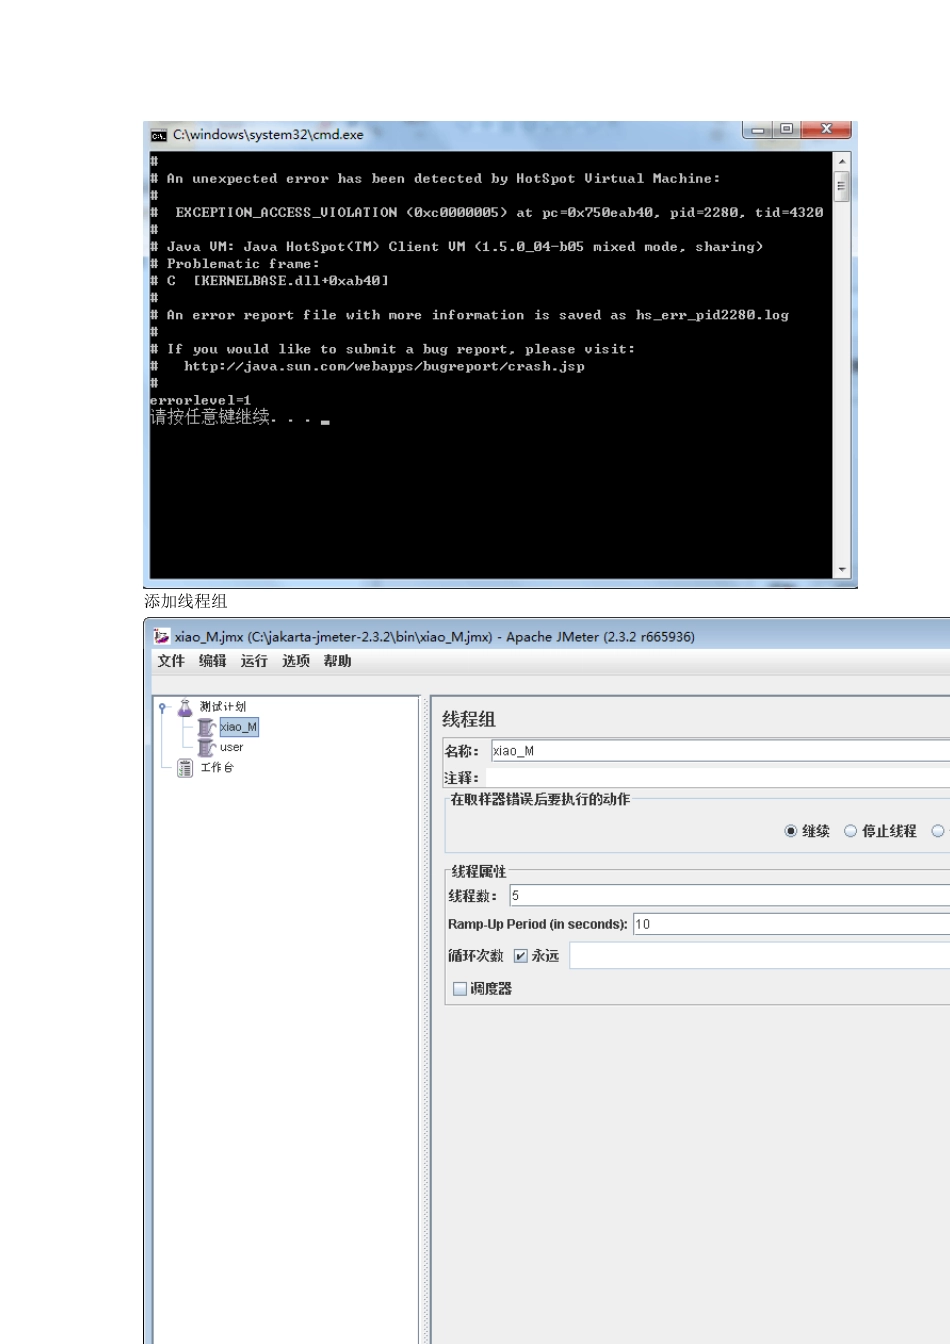The width and height of the screenshot is (950, 1344).
Task: Open the 文件 menu
Action: coord(171,661)
